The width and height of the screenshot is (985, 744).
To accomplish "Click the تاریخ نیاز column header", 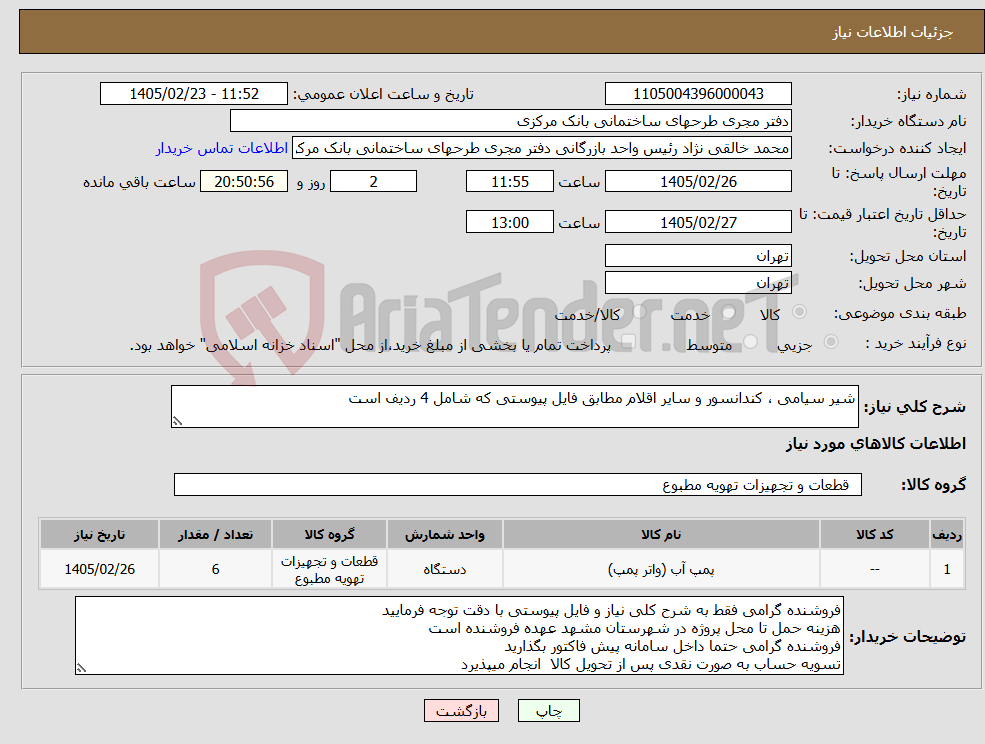I will [99, 534].
